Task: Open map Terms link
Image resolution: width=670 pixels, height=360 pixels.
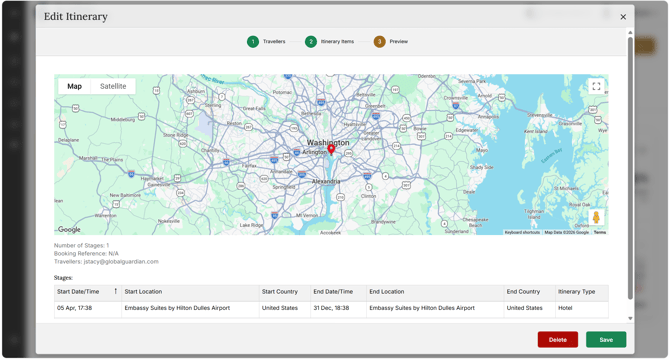Action: click(600, 232)
